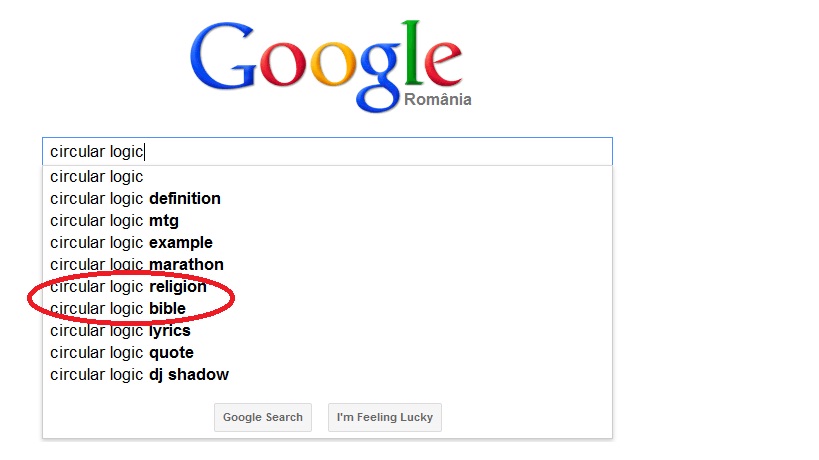Select the circled 'circular logic religion' suggestion

coord(327,286)
